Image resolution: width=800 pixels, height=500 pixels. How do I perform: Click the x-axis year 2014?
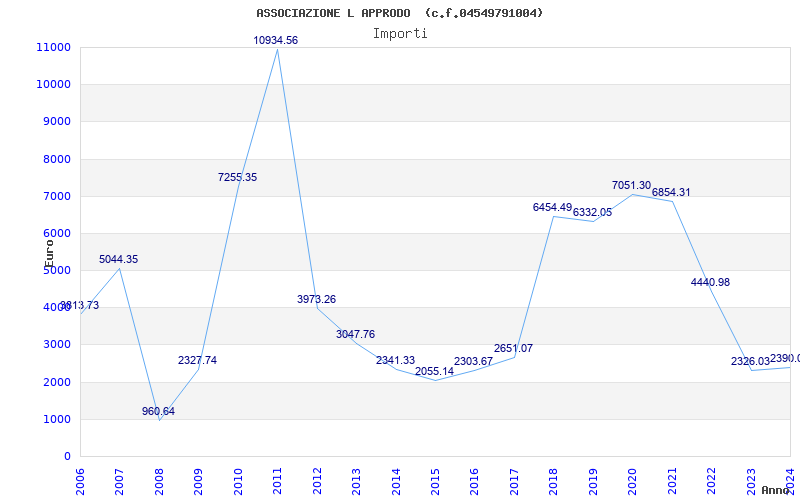[x=395, y=481]
